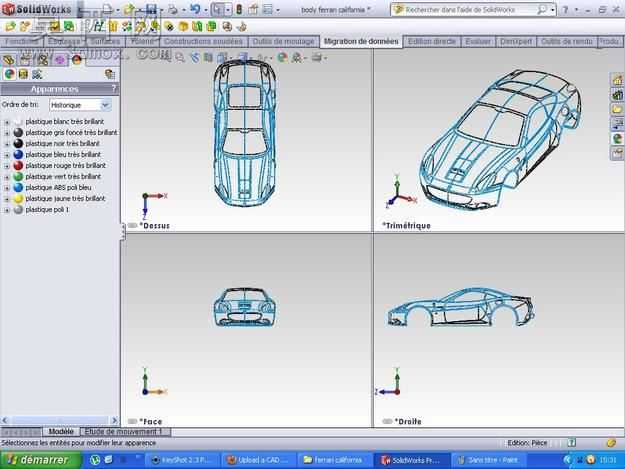The width and height of the screenshot is (625, 469).
Task: Select the Edition directe tab
Action: (x=432, y=41)
